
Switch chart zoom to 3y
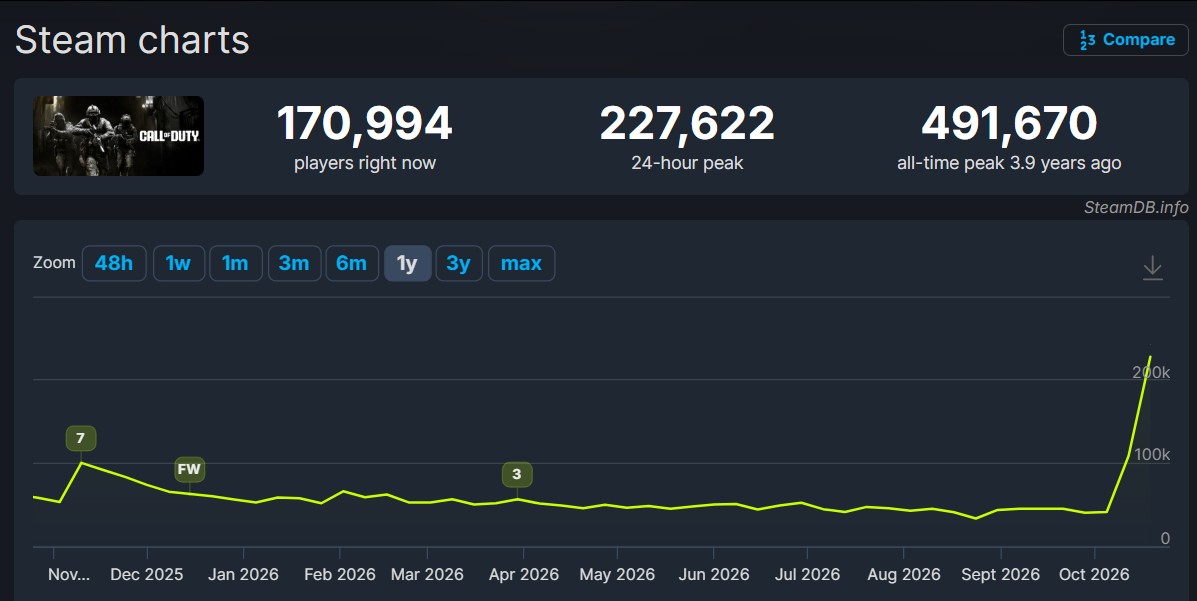[459, 263]
